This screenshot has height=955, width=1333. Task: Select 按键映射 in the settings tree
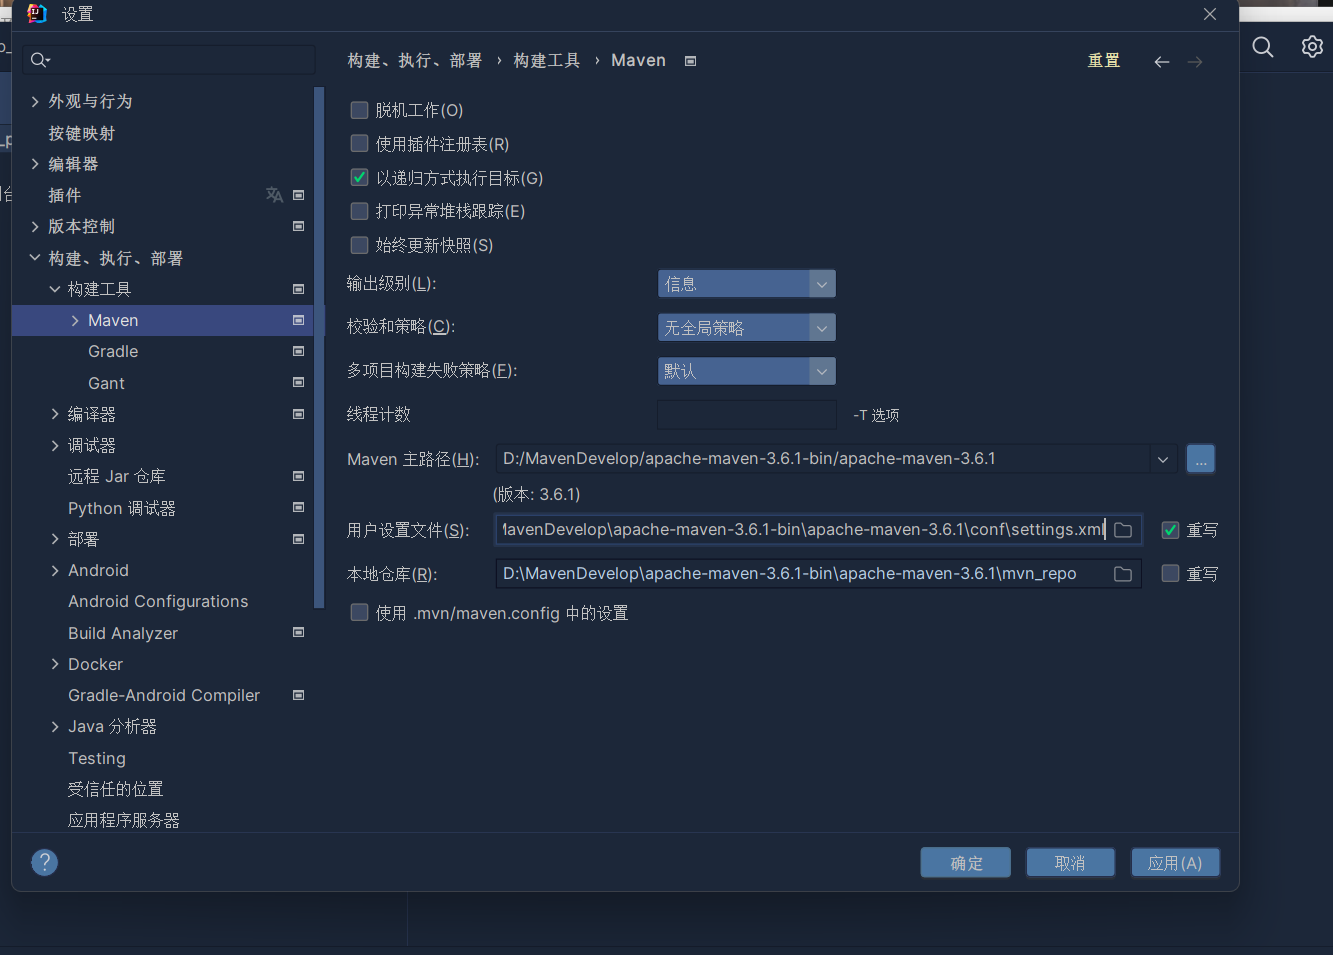(82, 133)
